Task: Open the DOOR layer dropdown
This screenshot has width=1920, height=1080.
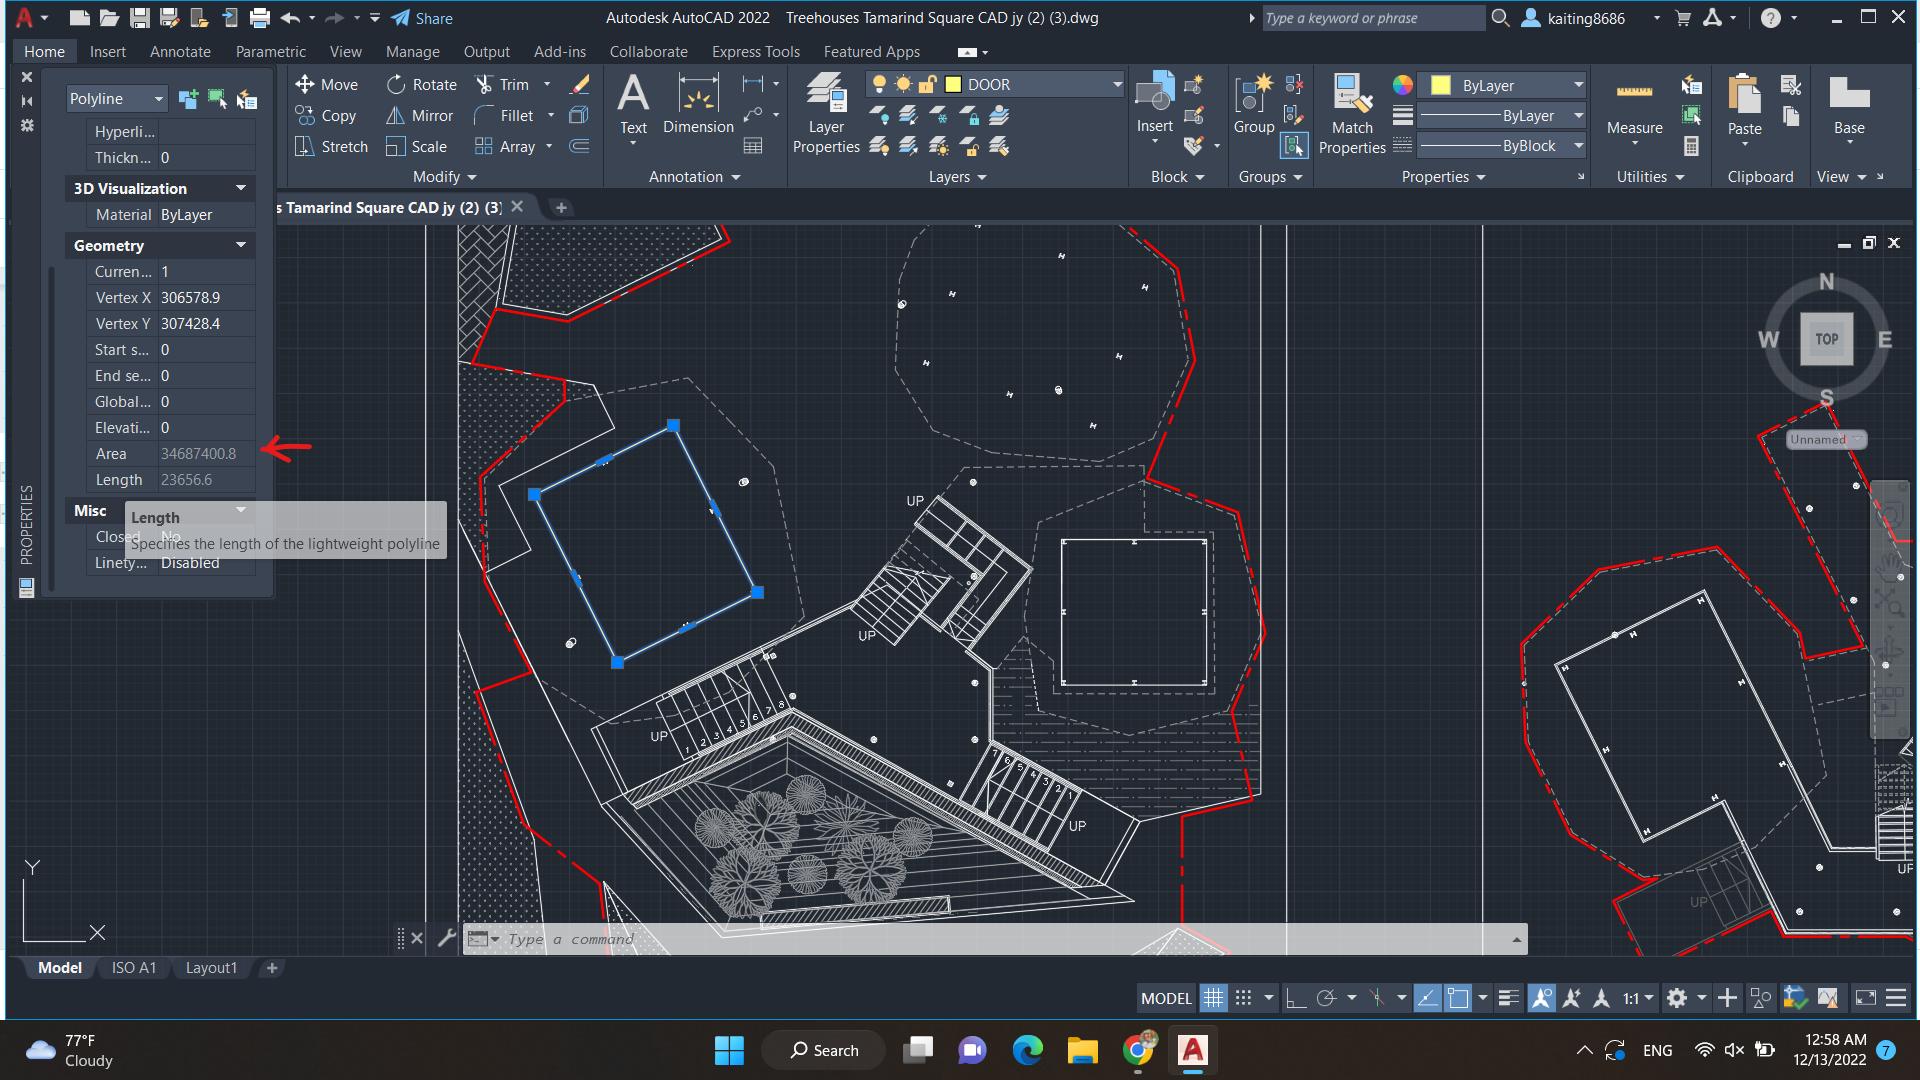Action: (1117, 85)
